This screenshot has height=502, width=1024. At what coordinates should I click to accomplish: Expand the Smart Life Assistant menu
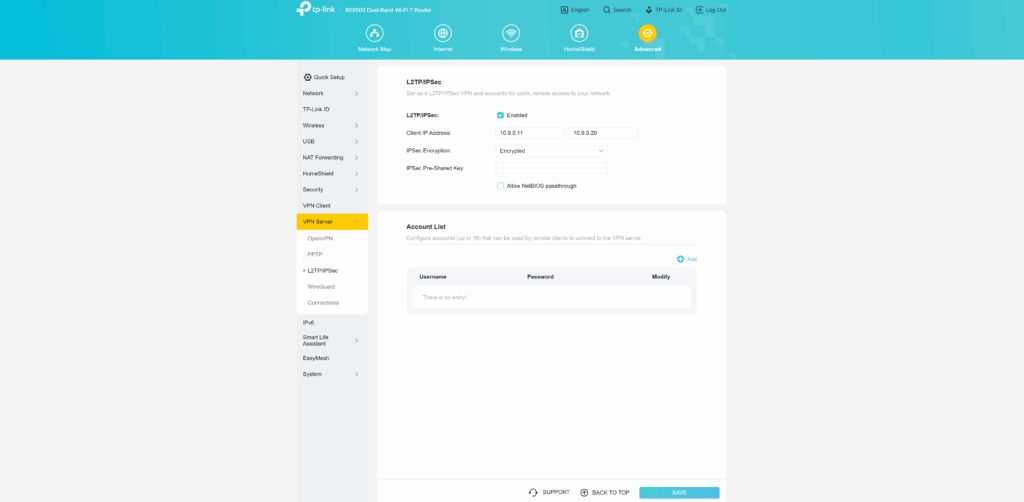point(332,341)
